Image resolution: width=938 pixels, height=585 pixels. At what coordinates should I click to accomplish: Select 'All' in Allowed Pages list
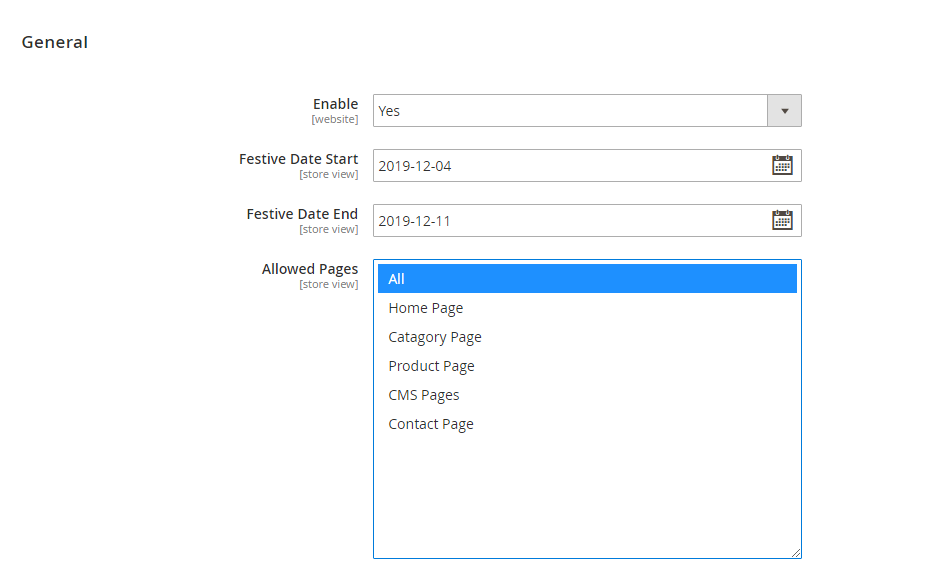click(587, 279)
